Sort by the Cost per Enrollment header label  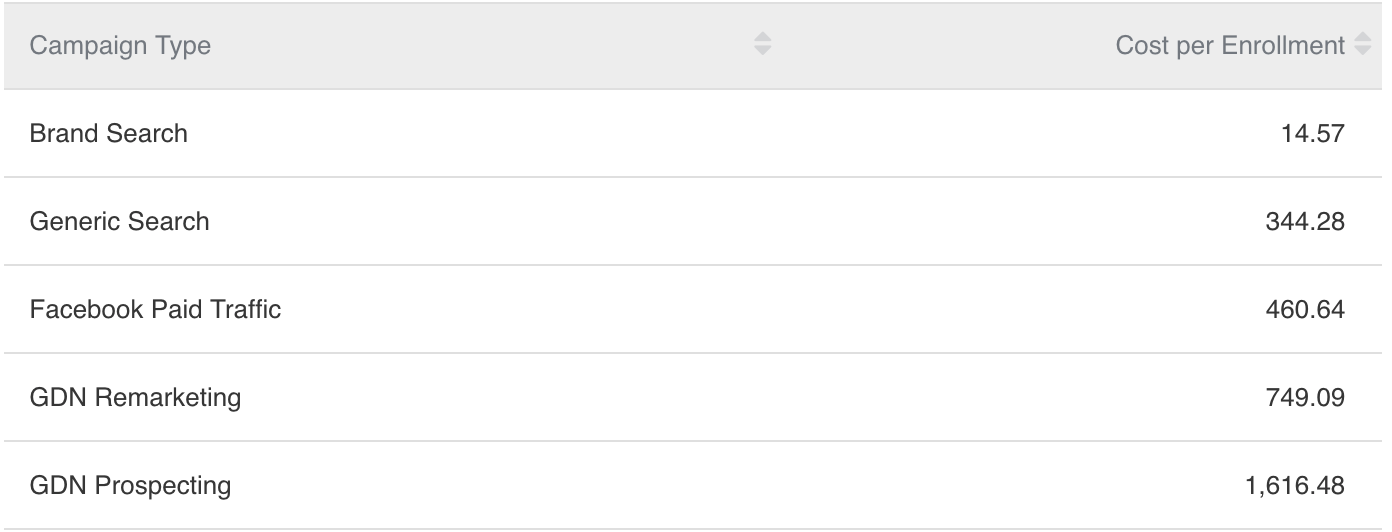tap(1230, 45)
